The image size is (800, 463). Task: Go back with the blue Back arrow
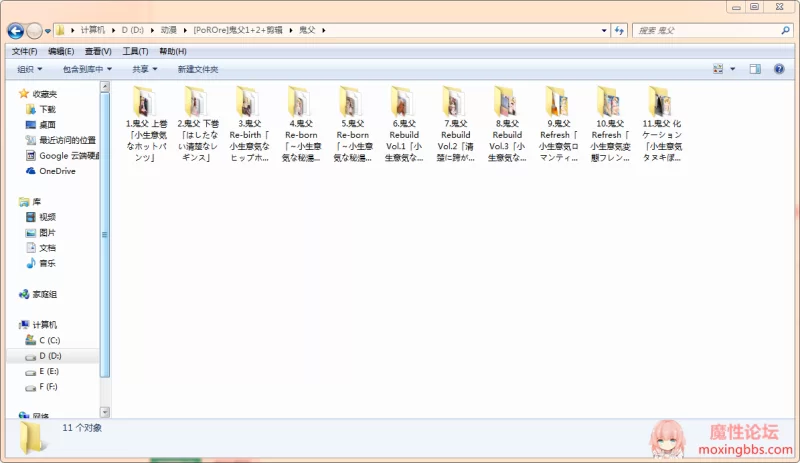pyautogui.click(x=15, y=31)
